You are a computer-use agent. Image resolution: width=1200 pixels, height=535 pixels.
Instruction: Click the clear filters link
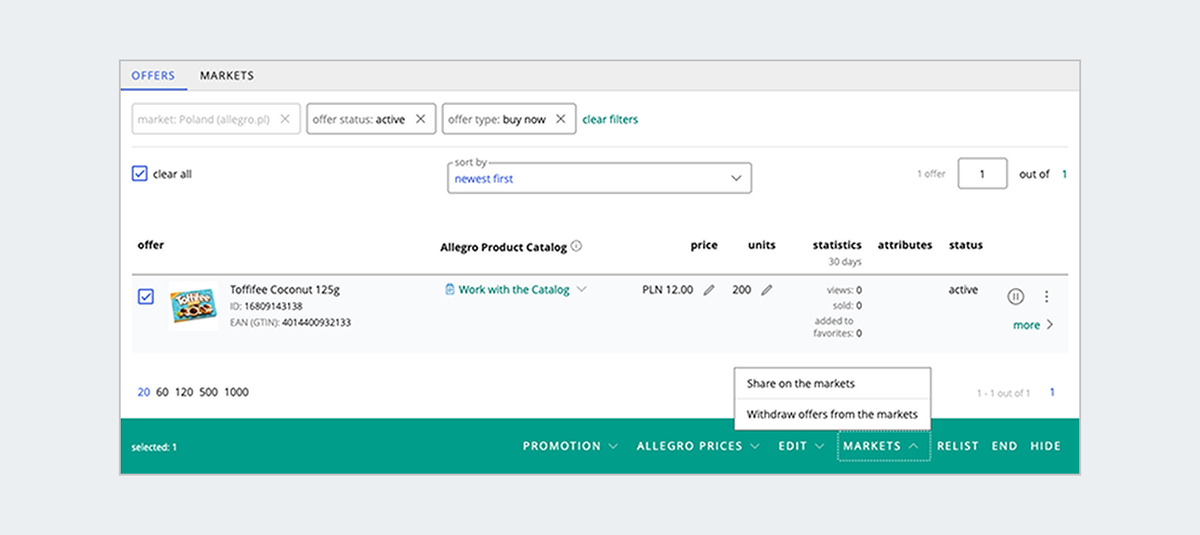[x=610, y=119]
